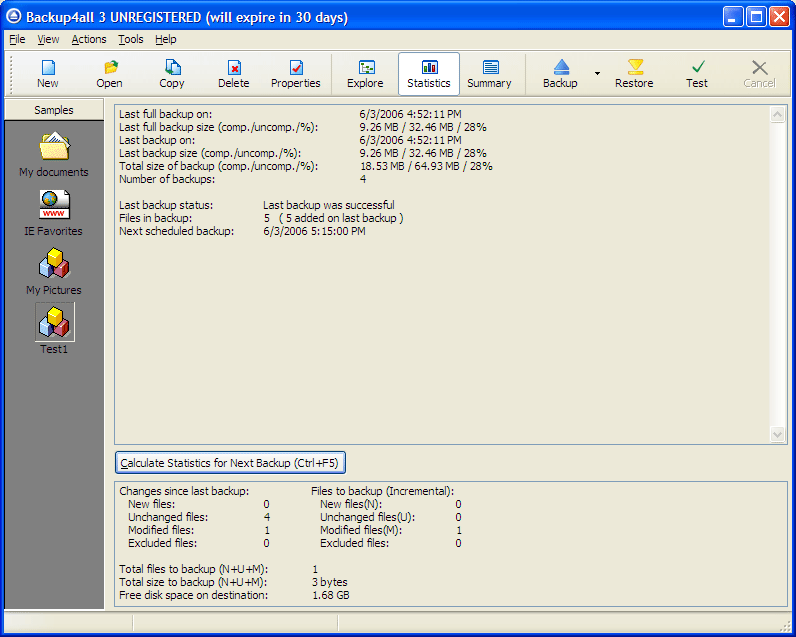Click the statistics scrollbar down arrow

point(777,434)
